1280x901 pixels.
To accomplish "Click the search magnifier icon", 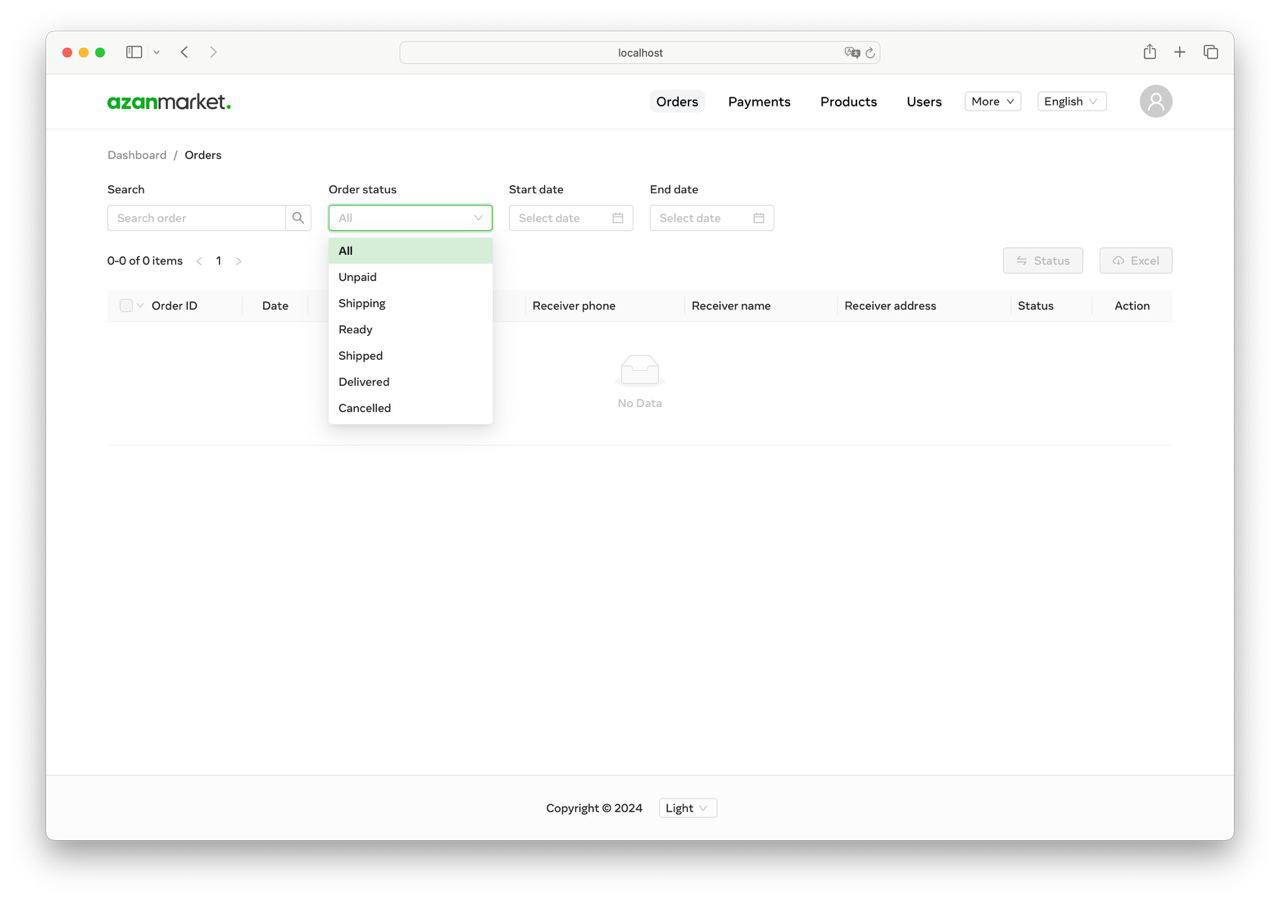I will click(x=298, y=217).
